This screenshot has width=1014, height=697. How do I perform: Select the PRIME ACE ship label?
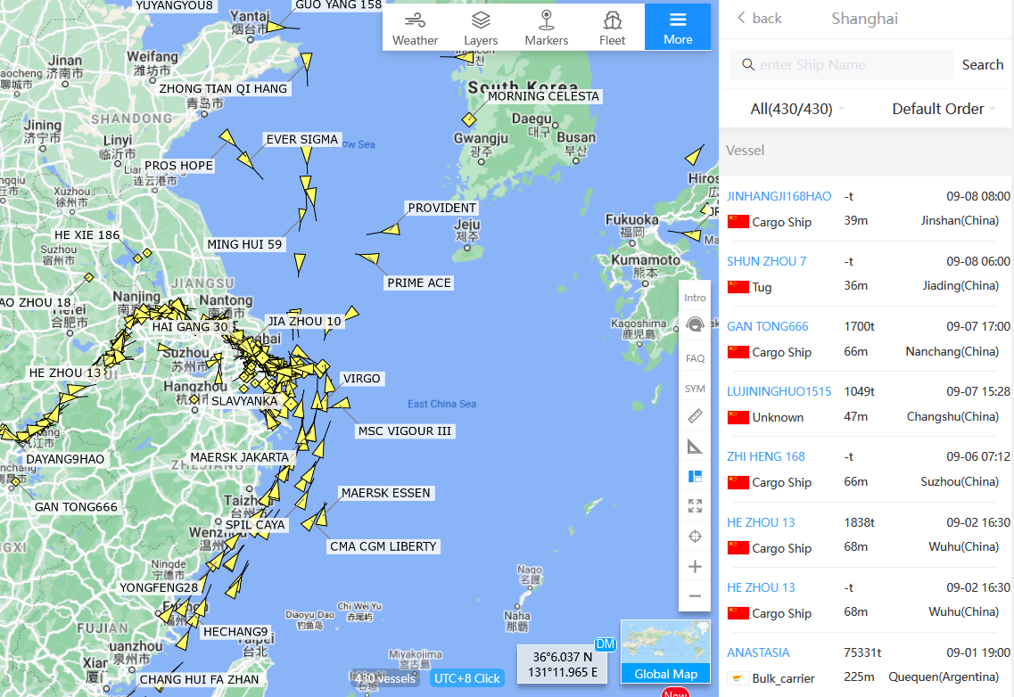[x=419, y=283]
